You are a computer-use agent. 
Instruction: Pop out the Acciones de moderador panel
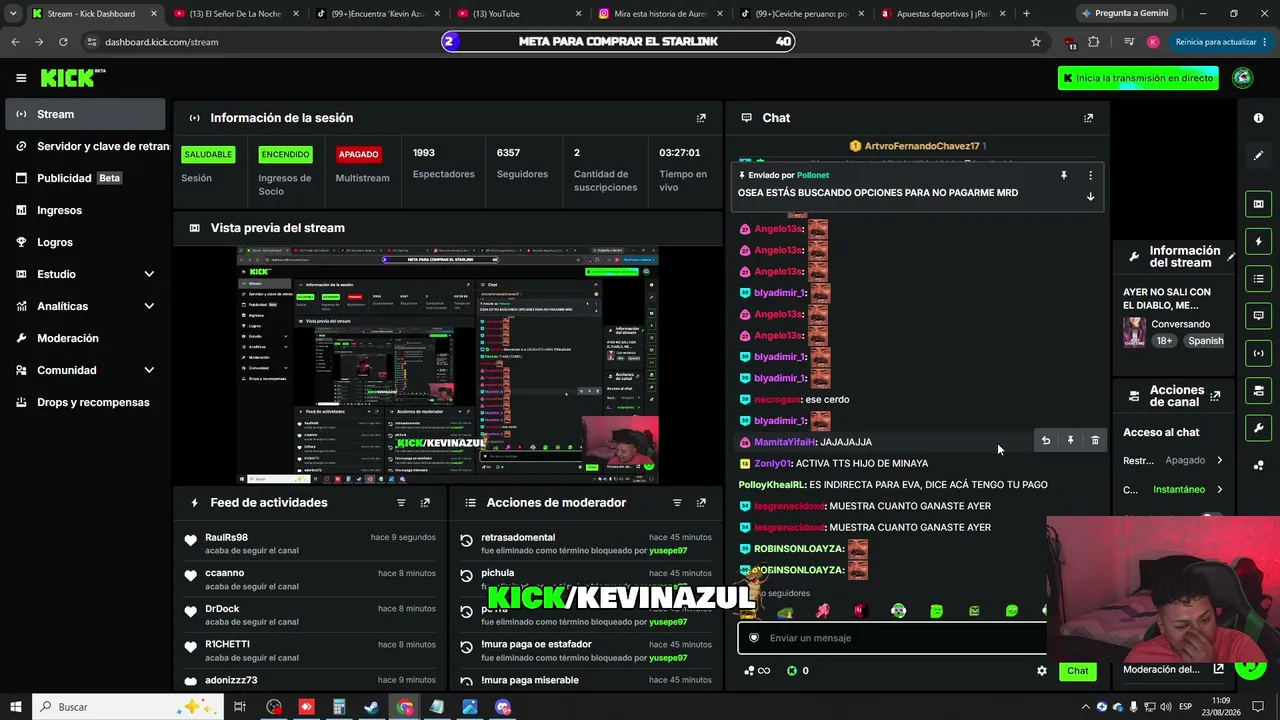point(701,503)
